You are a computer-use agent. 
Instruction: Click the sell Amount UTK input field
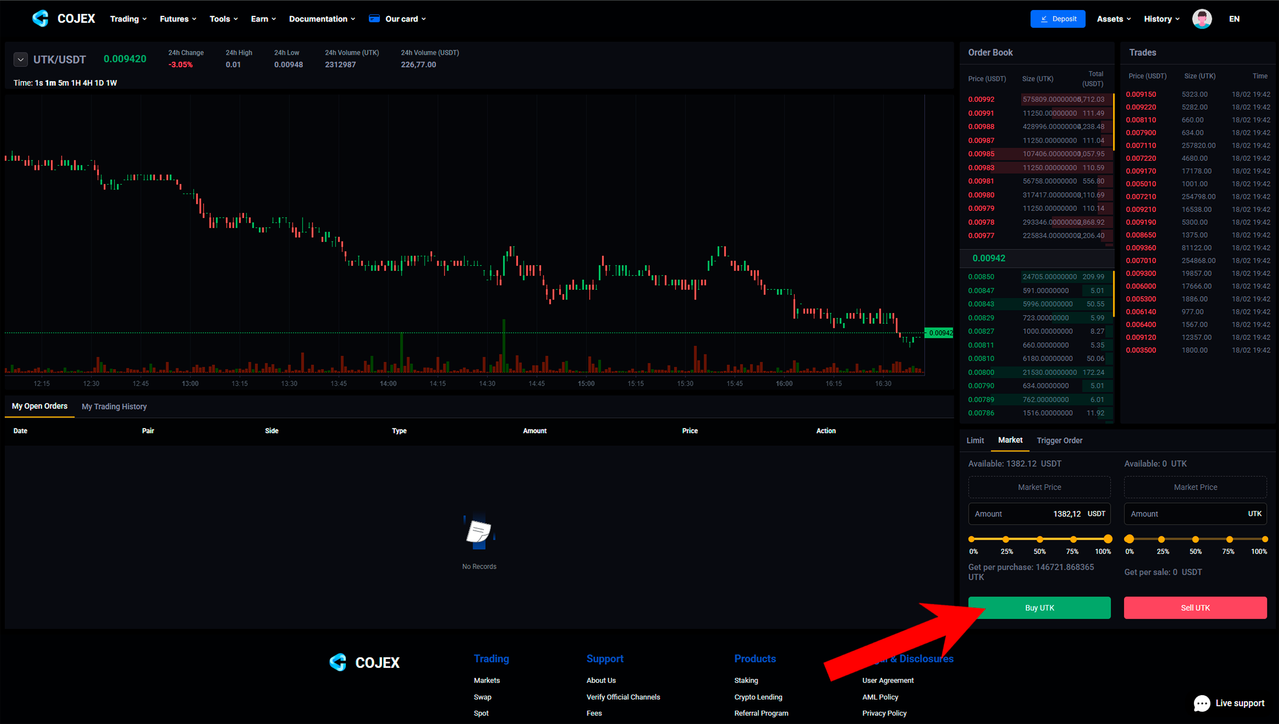[1195, 514]
